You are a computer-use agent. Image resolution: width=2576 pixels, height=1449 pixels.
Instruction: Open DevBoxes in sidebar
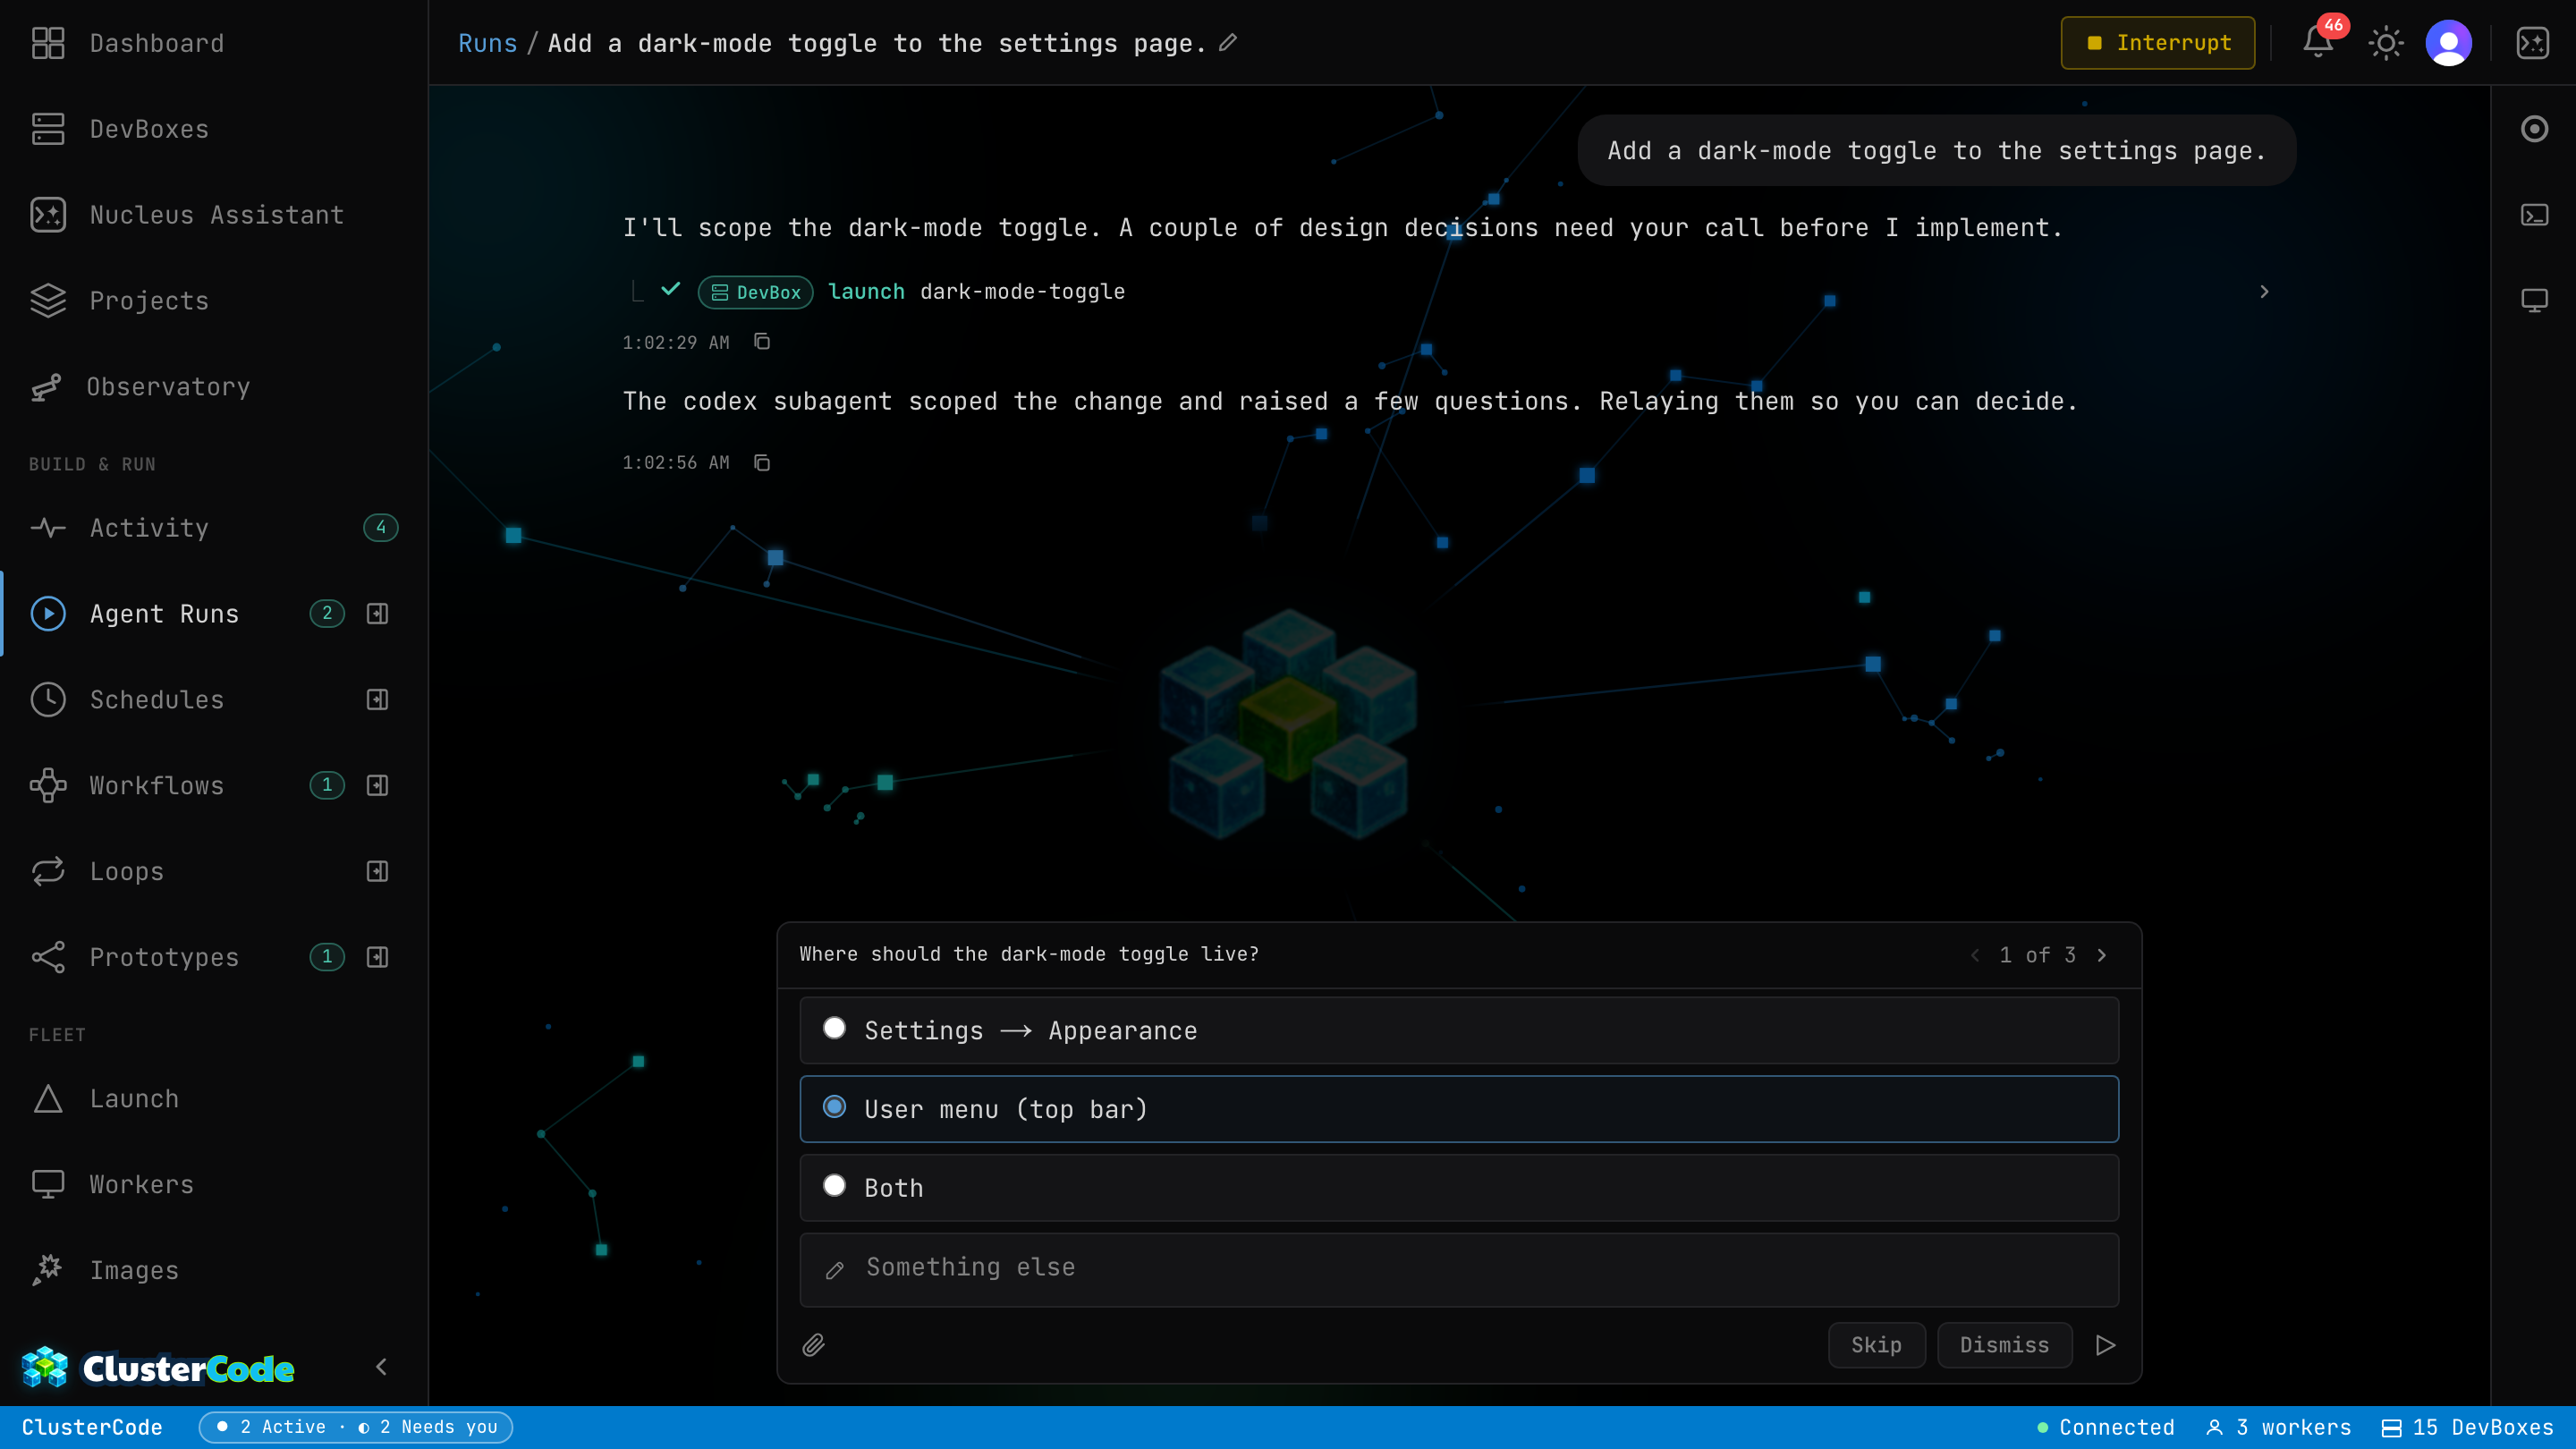coord(214,129)
